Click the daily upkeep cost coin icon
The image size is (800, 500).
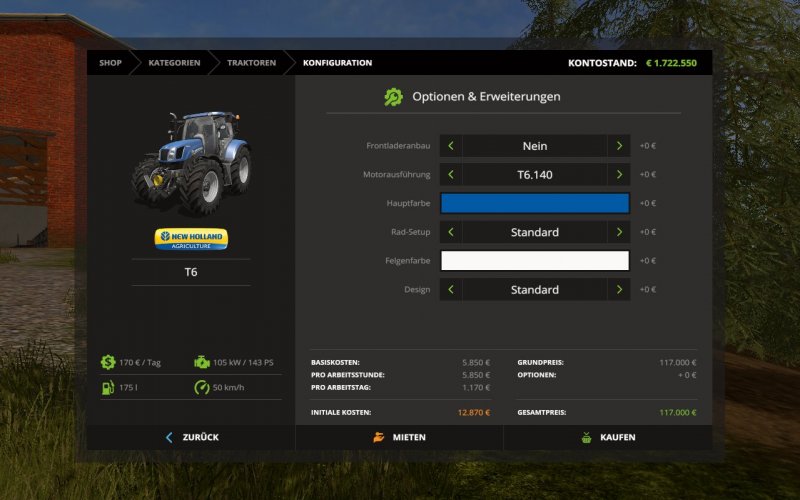[x=108, y=362]
